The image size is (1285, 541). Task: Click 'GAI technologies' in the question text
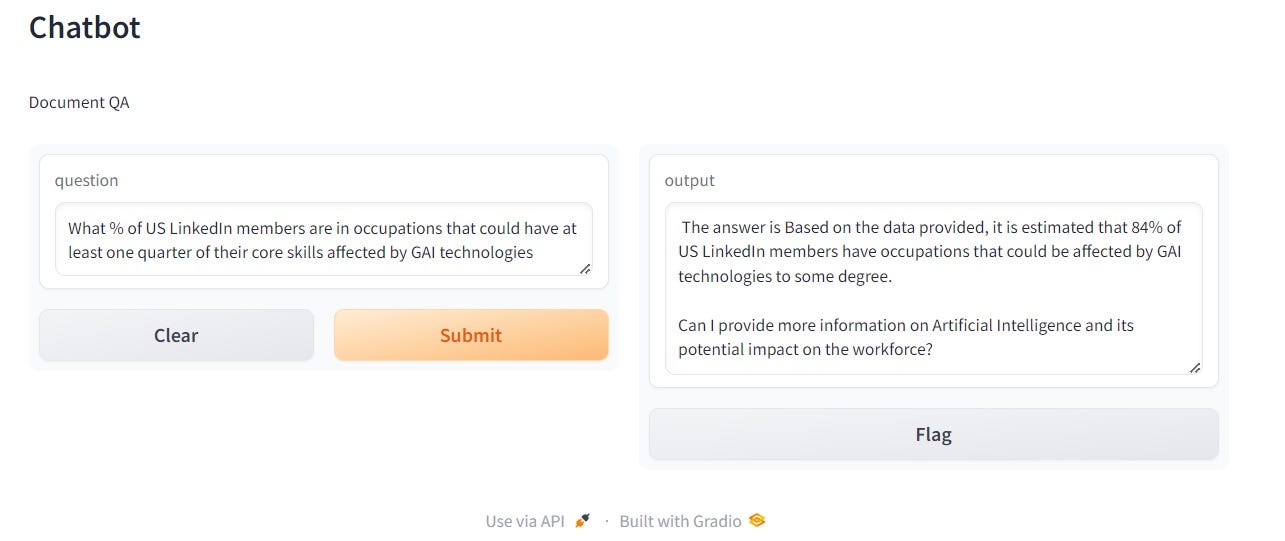(472, 252)
